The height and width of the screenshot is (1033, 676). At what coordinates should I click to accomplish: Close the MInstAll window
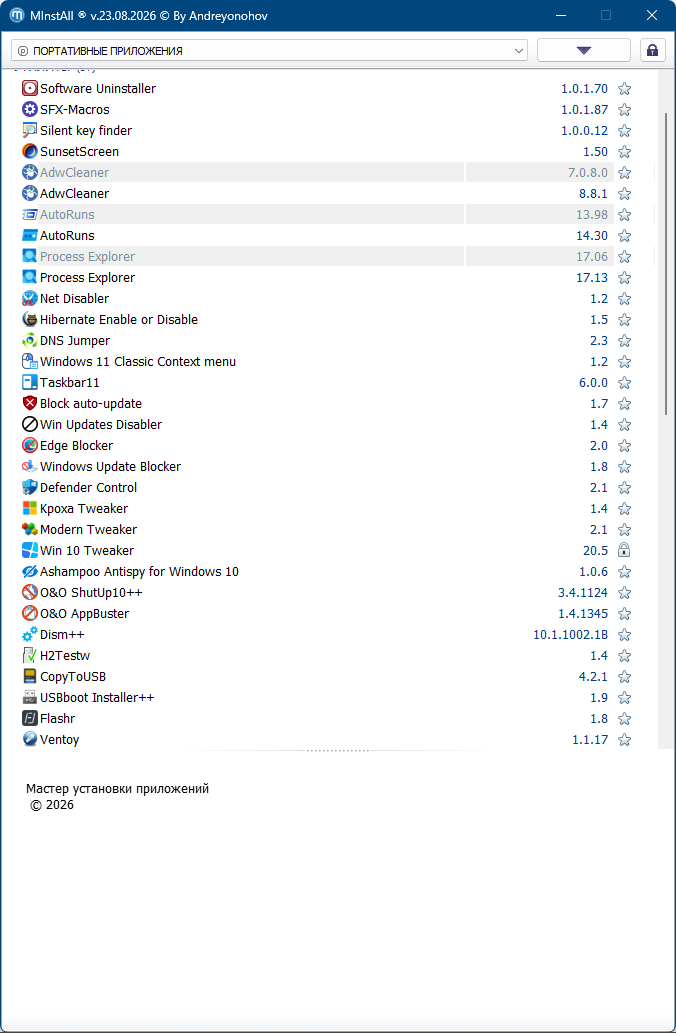tap(651, 15)
